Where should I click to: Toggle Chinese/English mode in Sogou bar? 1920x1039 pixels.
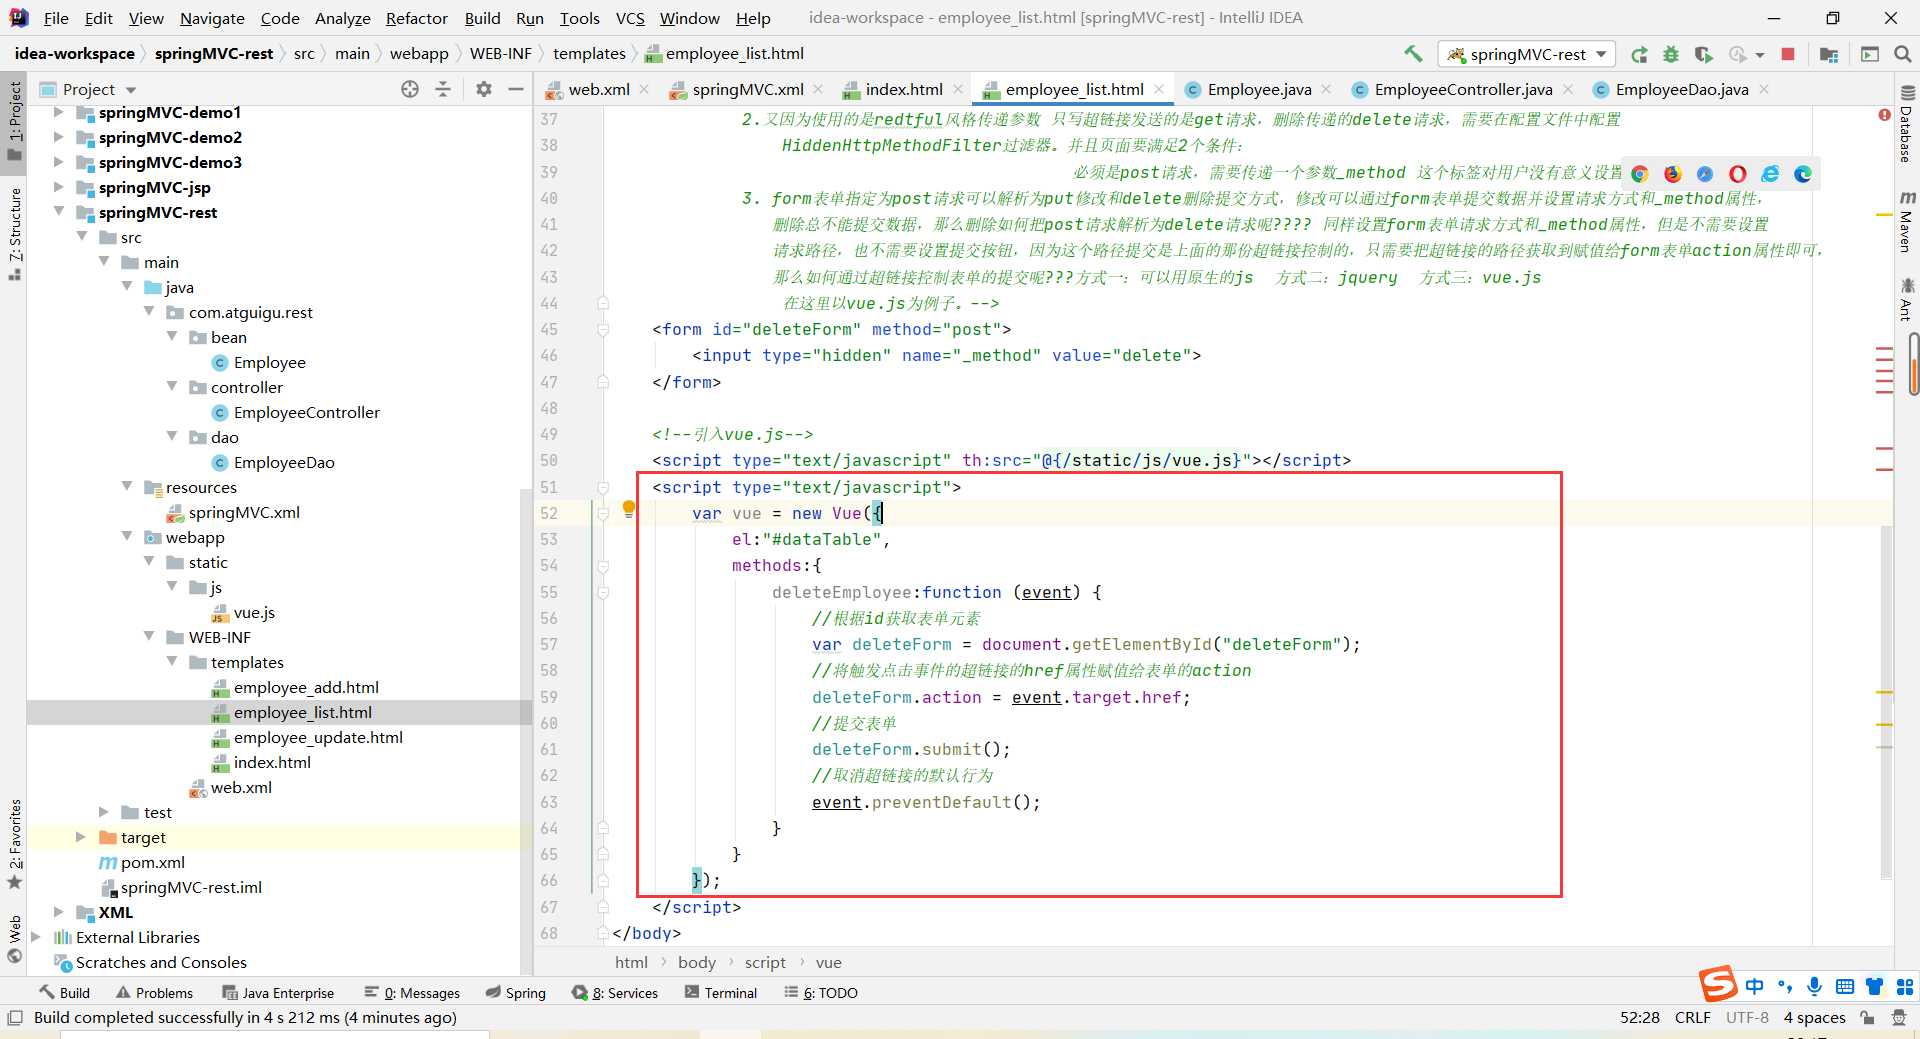click(x=1755, y=987)
